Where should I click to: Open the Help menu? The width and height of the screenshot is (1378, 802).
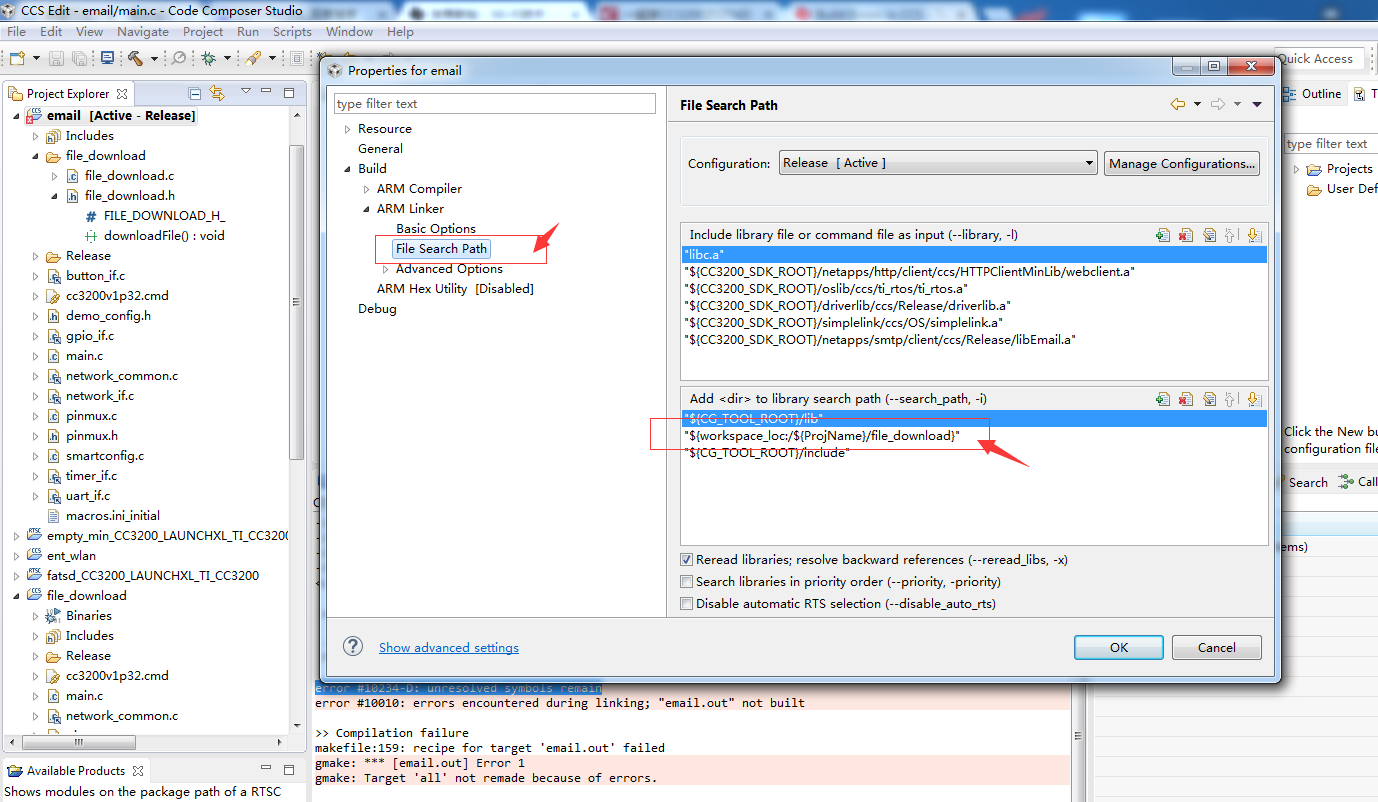(400, 32)
